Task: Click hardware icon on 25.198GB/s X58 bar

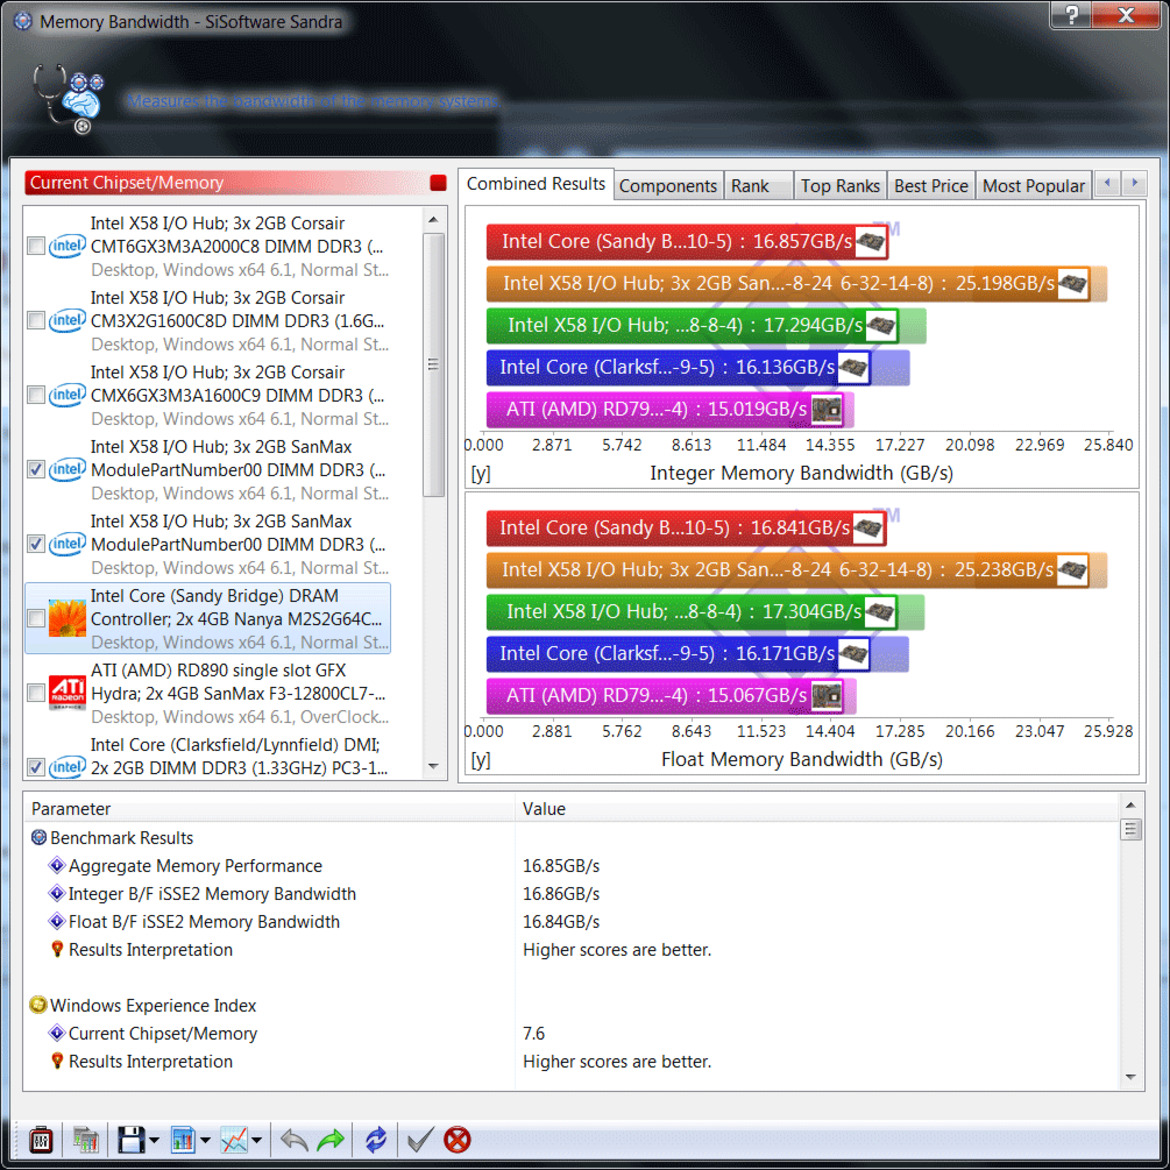Action: 1072,284
